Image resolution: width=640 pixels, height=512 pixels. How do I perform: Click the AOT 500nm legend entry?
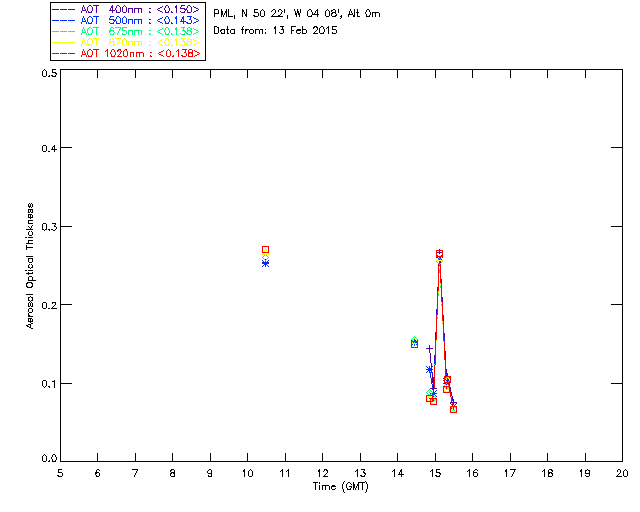[x=127, y=20]
